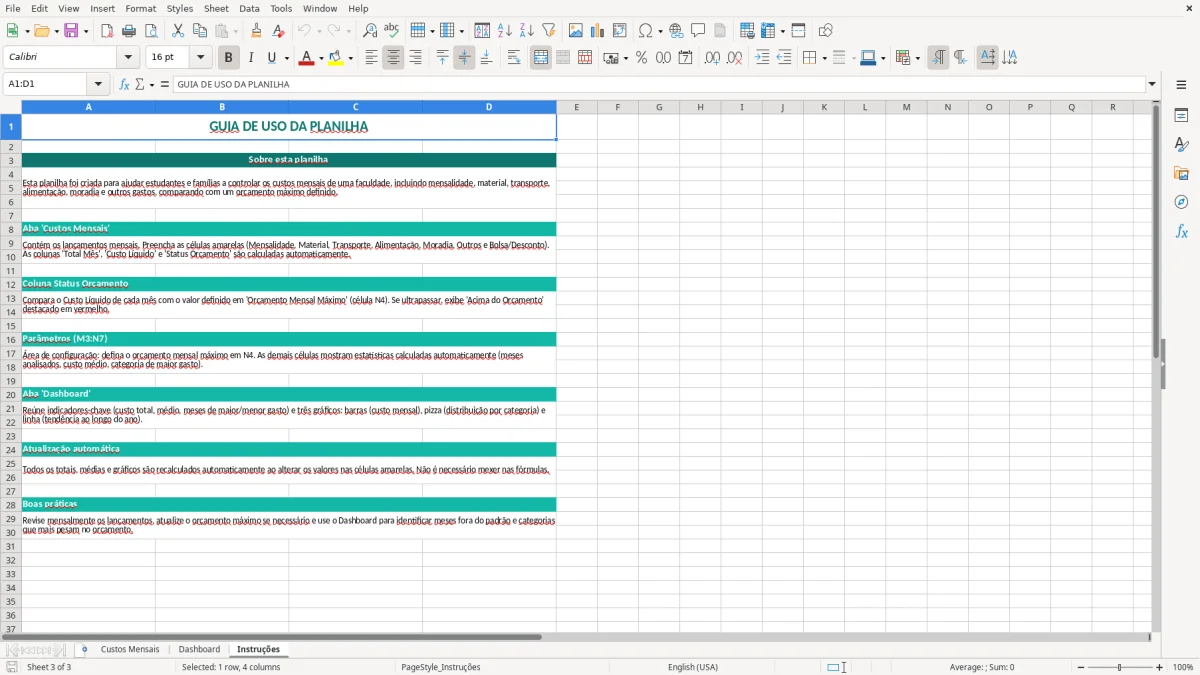This screenshot has height=675, width=1200.
Task: Open the Data menu
Action: coord(249,8)
